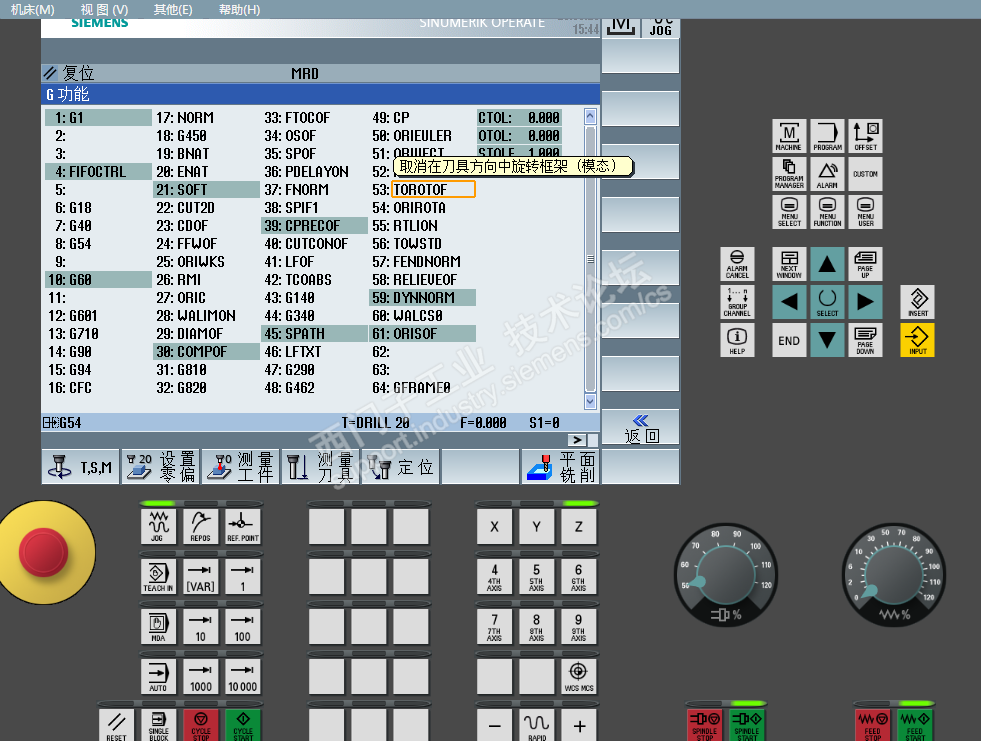Click the G function list scroll-down arrow
Image resolution: width=981 pixels, height=741 pixels.
tap(590, 401)
